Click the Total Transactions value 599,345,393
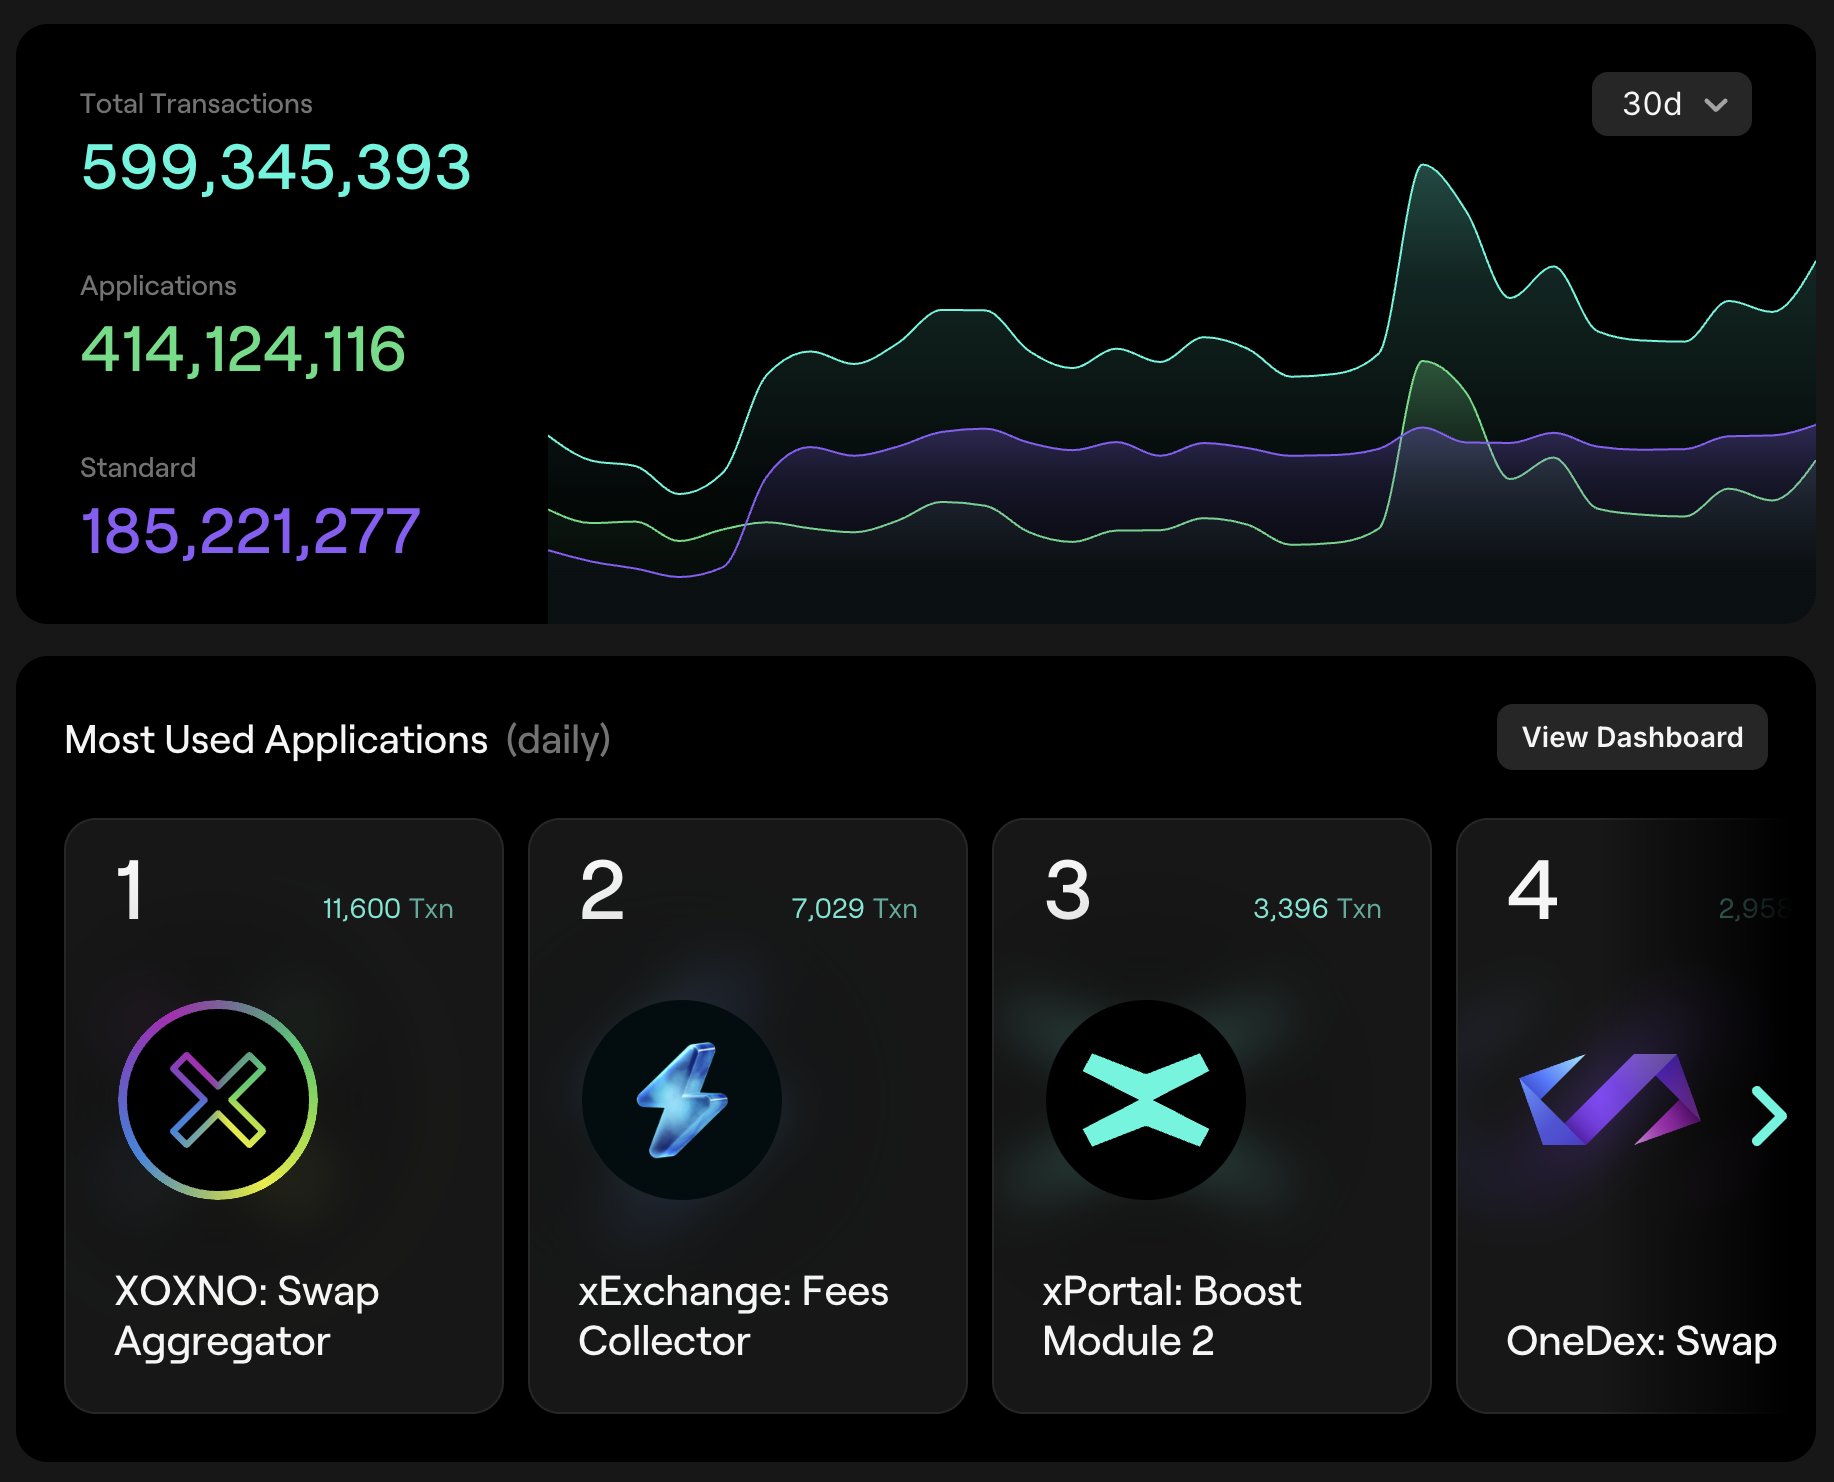Image resolution: width=1834 pixels, height=1482 pixels. click(276, 167)
